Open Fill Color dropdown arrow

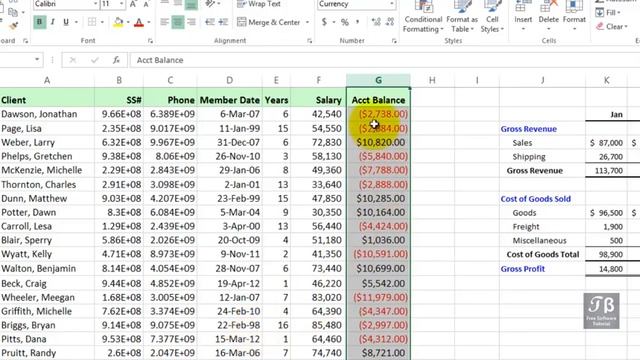(x=128, y=22)
